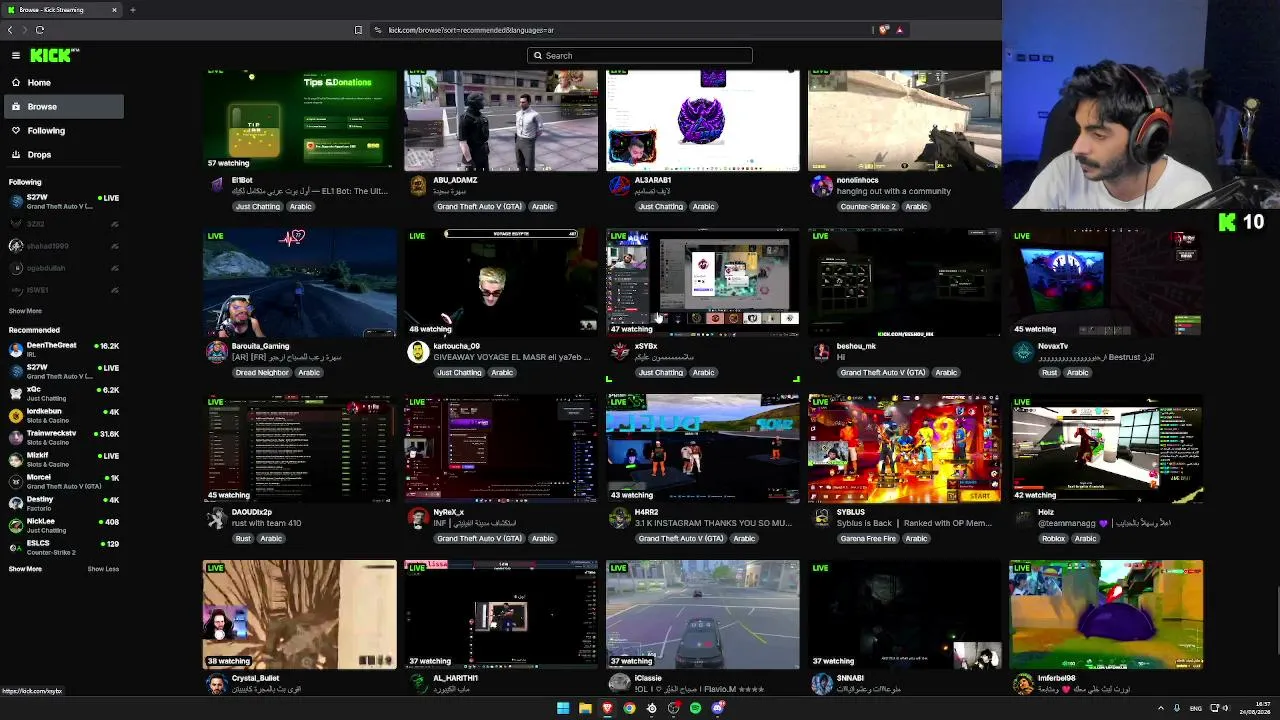Open Discord from taskbar
The image size is (1280, 720).
[x=717, y=708]
